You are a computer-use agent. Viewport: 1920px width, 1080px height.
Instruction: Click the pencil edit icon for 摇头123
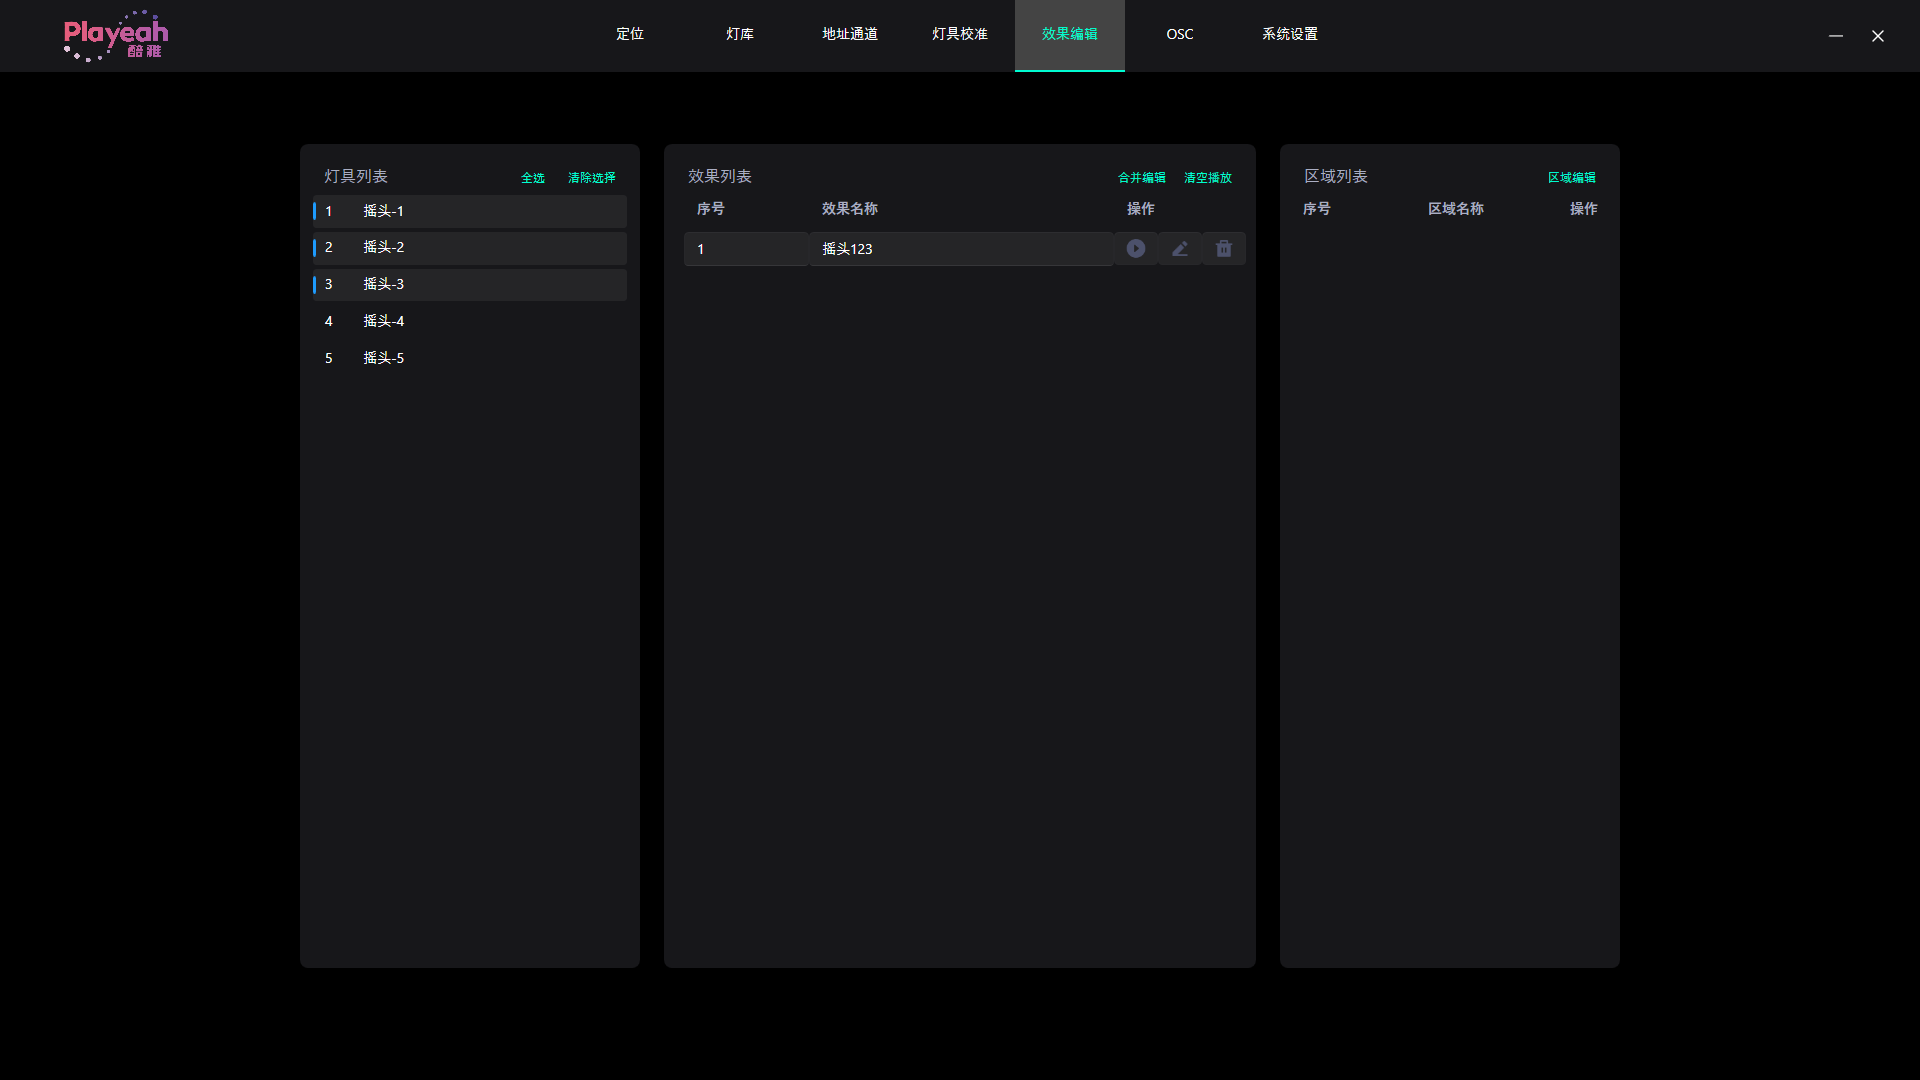point(1180,249)
